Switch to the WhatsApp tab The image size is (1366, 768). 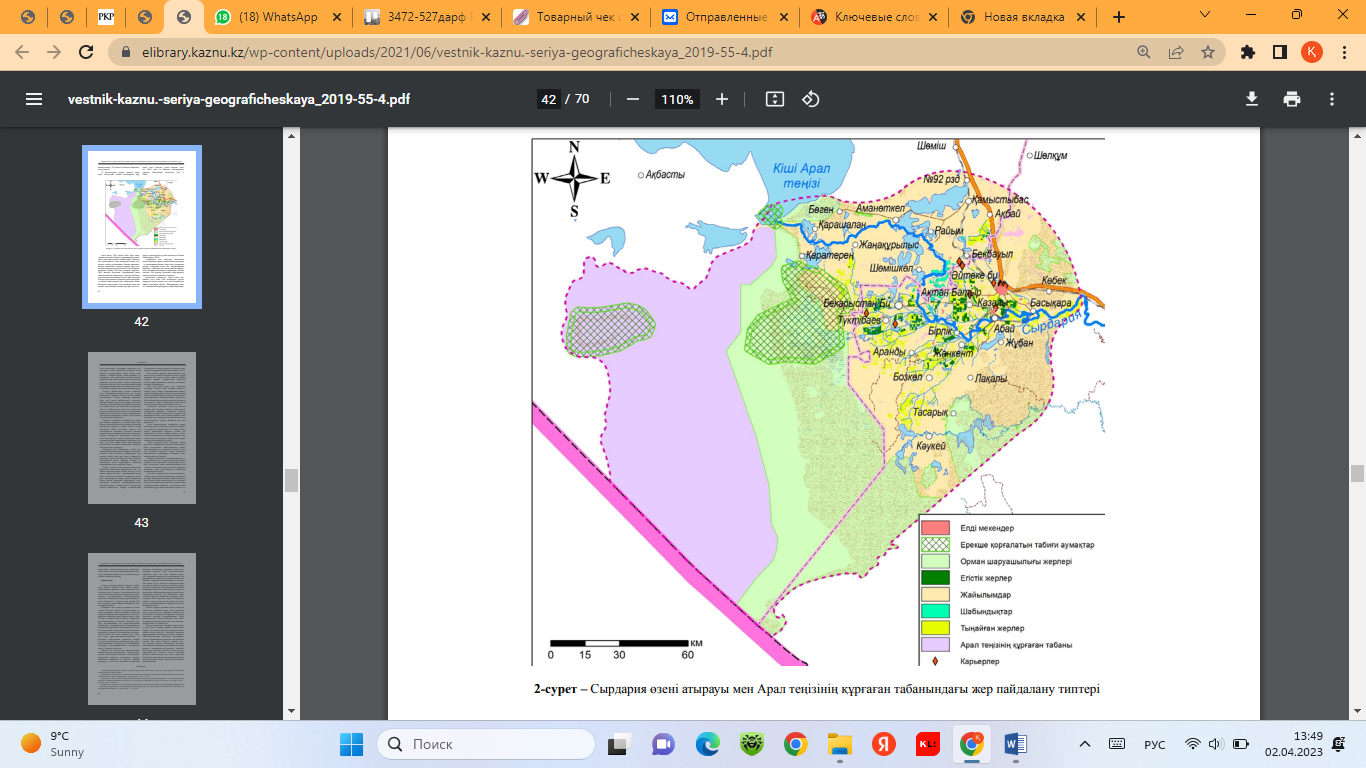277,17
